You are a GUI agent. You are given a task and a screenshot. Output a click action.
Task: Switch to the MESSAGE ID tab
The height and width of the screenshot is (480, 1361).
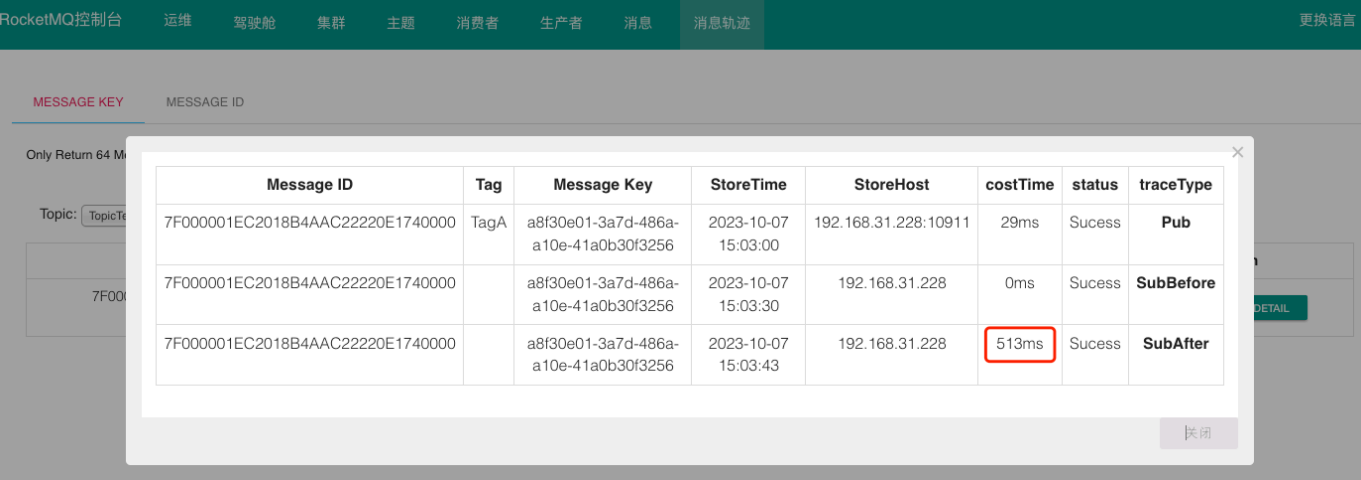(205, 102)
